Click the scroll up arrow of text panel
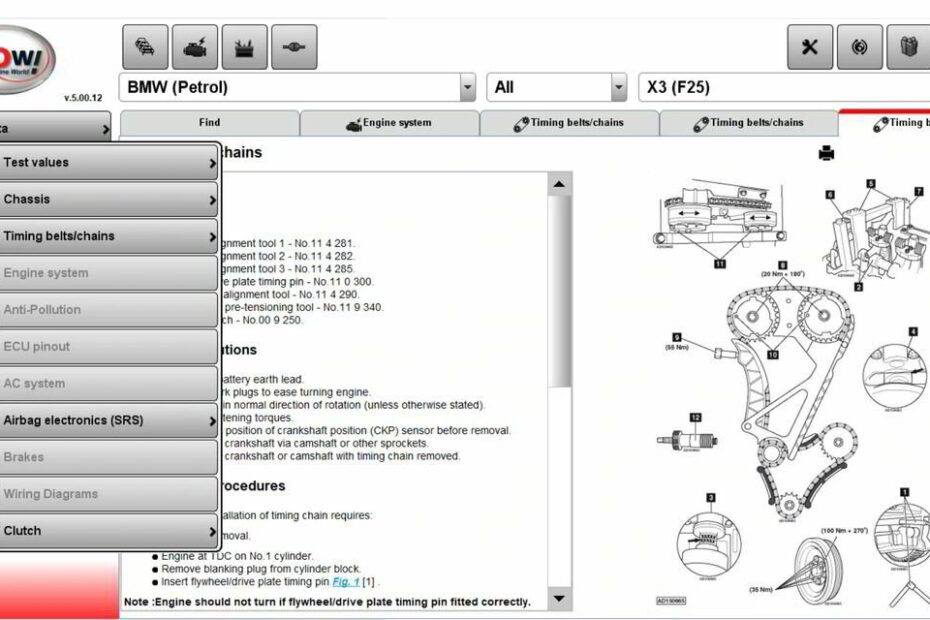Viewport: 930px width, 620px height. point(559,185)
